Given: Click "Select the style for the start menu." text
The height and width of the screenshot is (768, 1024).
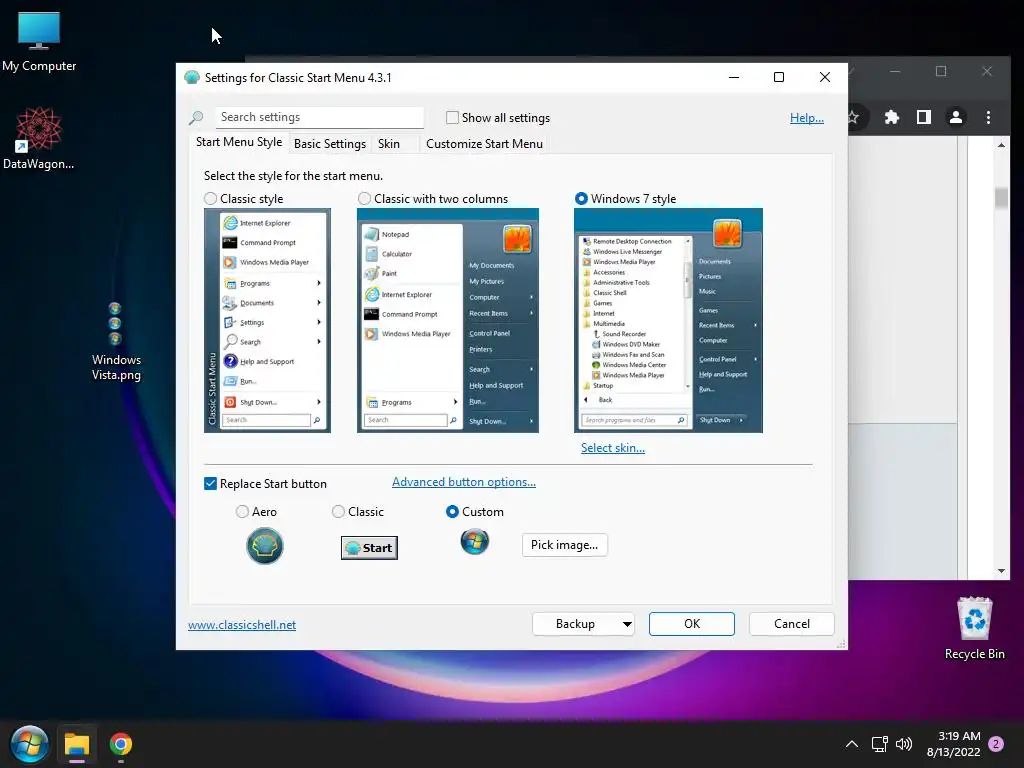Looking at the screenshot, I should [x=293, y=176].
